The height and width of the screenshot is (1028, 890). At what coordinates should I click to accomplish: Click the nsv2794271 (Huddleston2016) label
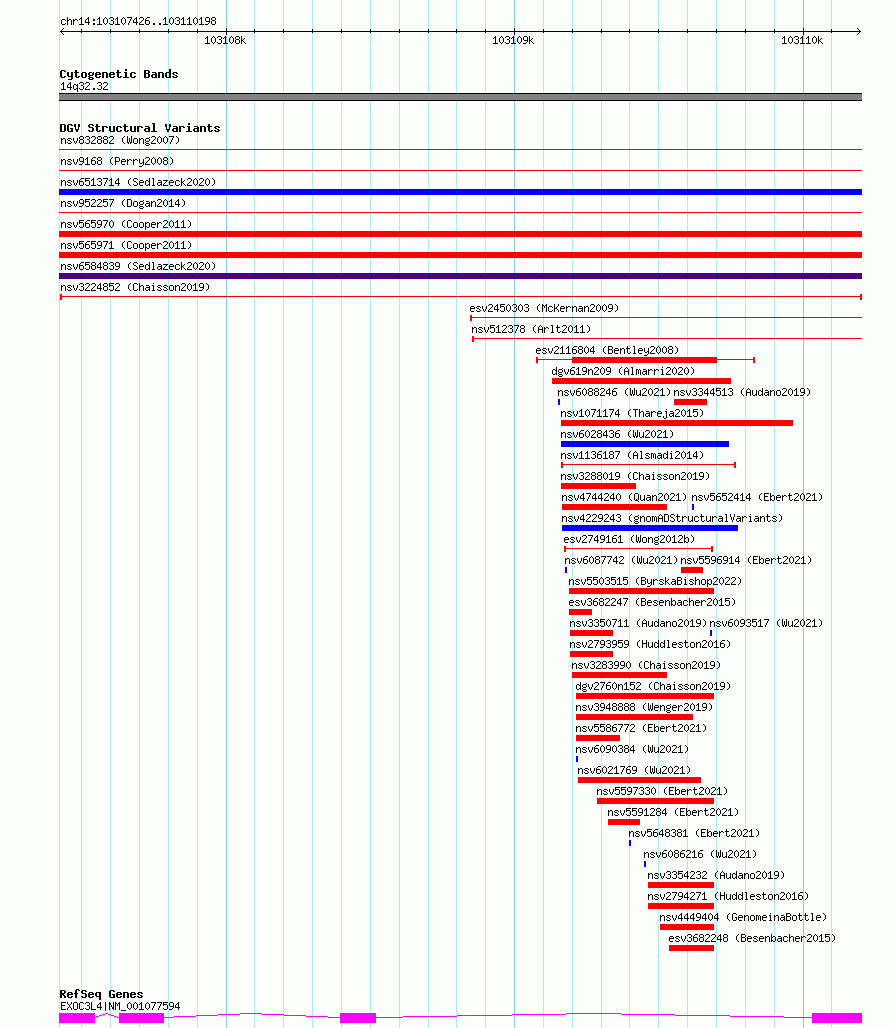click(x=728, y=896)
